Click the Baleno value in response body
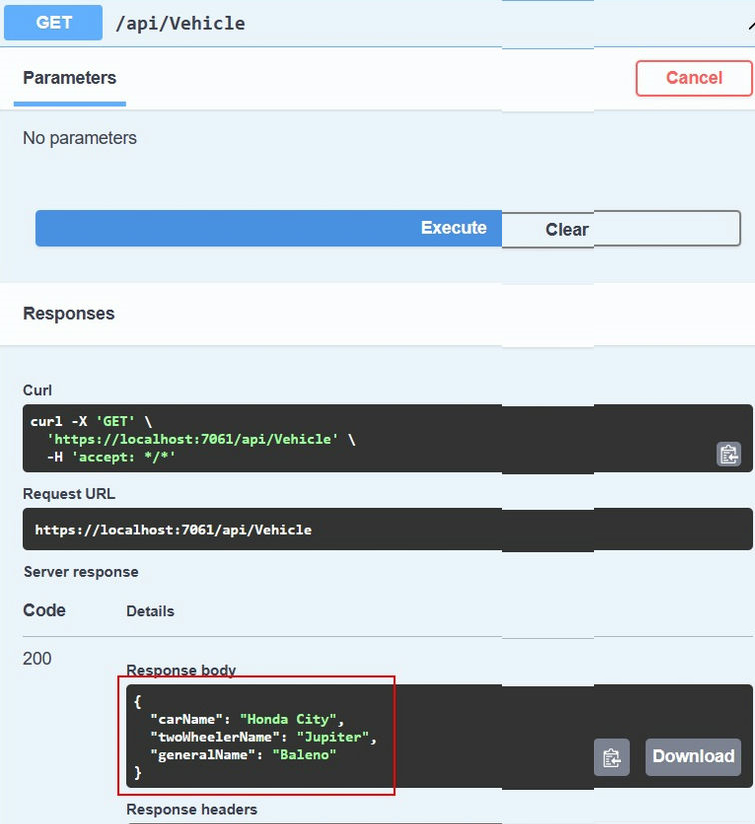 pyautogui.click(x=304, y=755)
